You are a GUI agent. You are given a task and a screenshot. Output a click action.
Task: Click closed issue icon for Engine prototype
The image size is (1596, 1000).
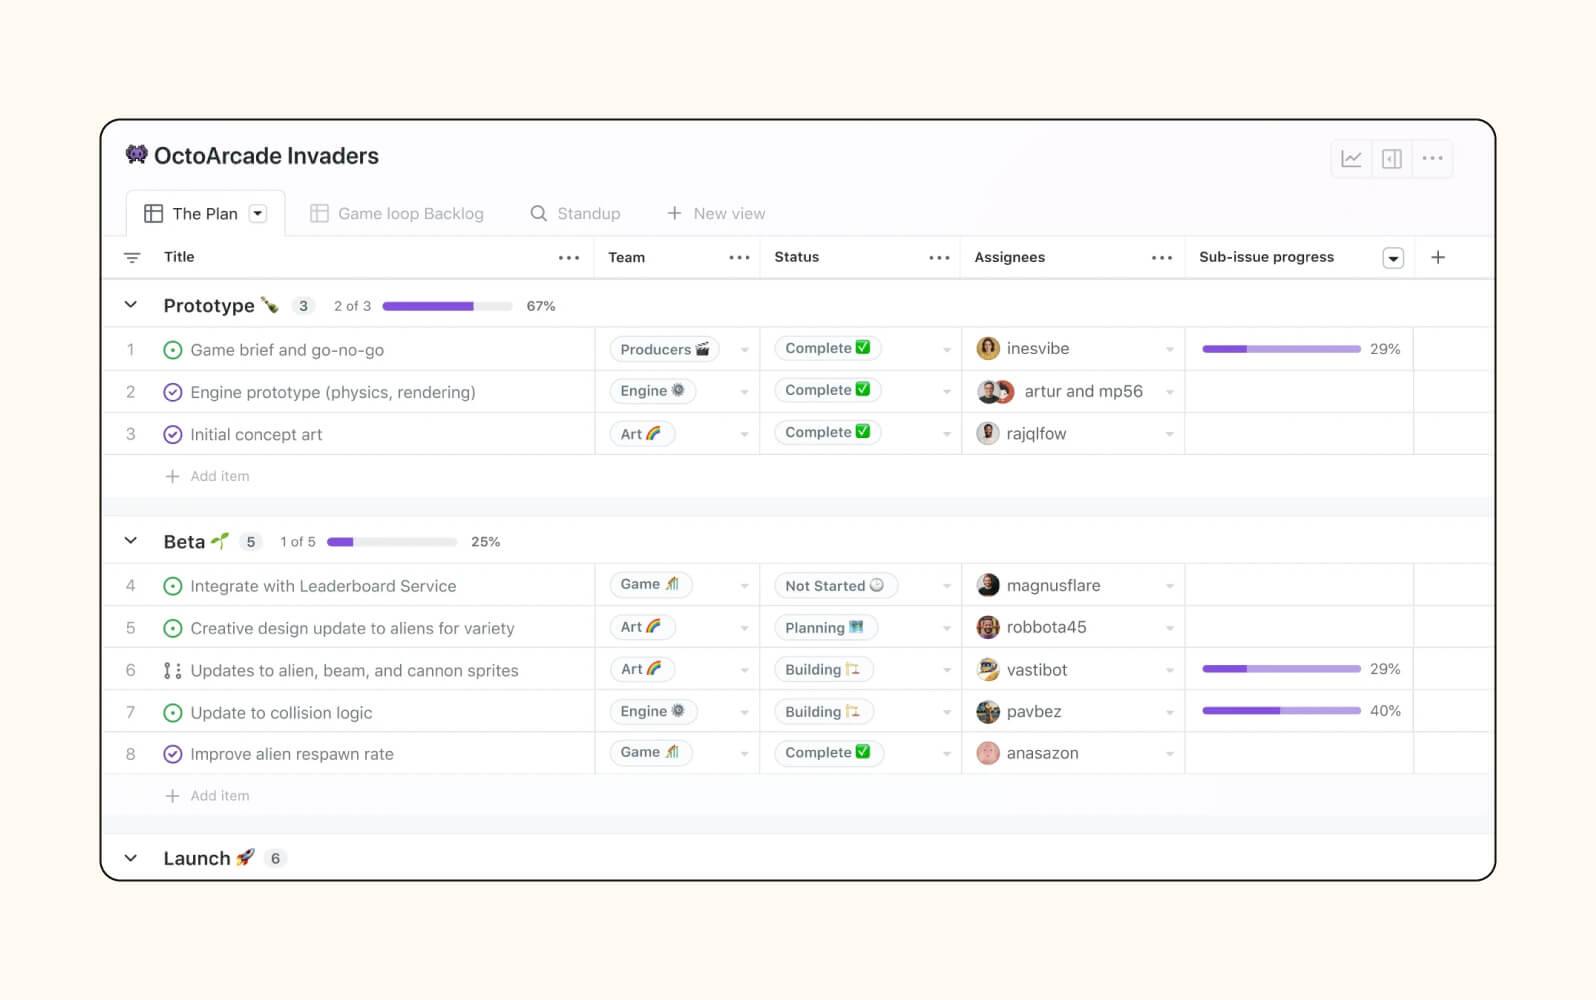[173, 392]
